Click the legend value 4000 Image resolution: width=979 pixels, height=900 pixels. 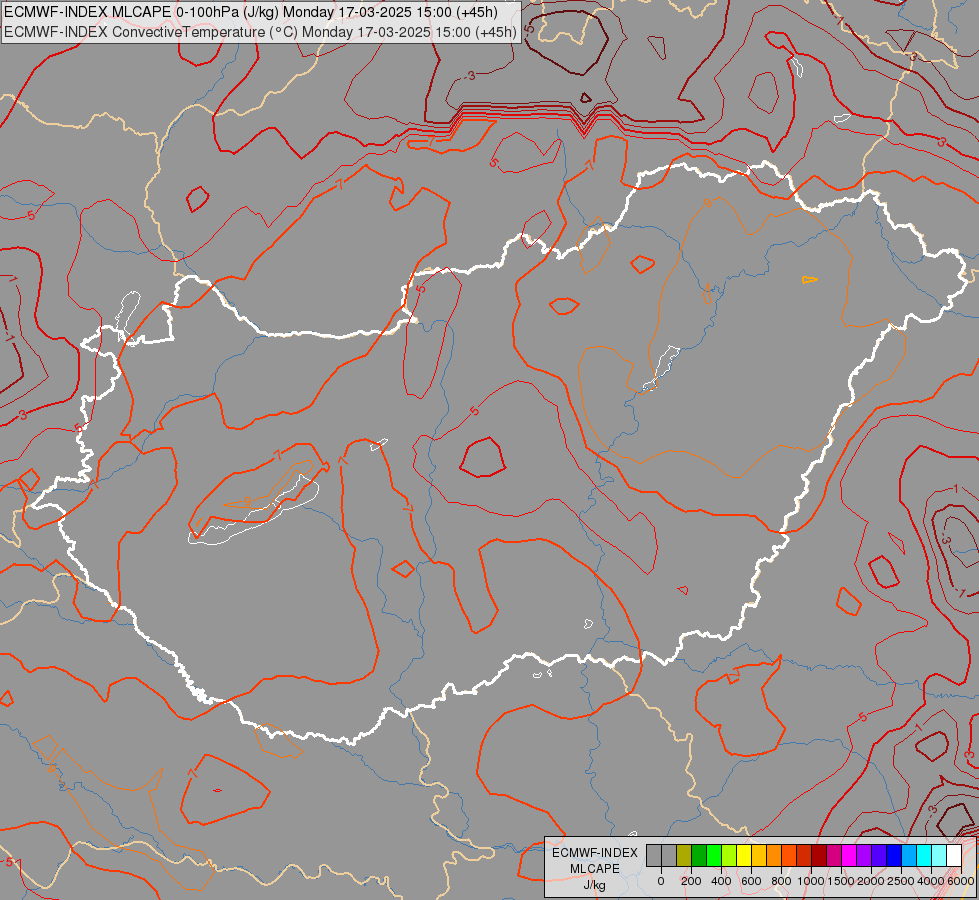[x=932, y=881]
